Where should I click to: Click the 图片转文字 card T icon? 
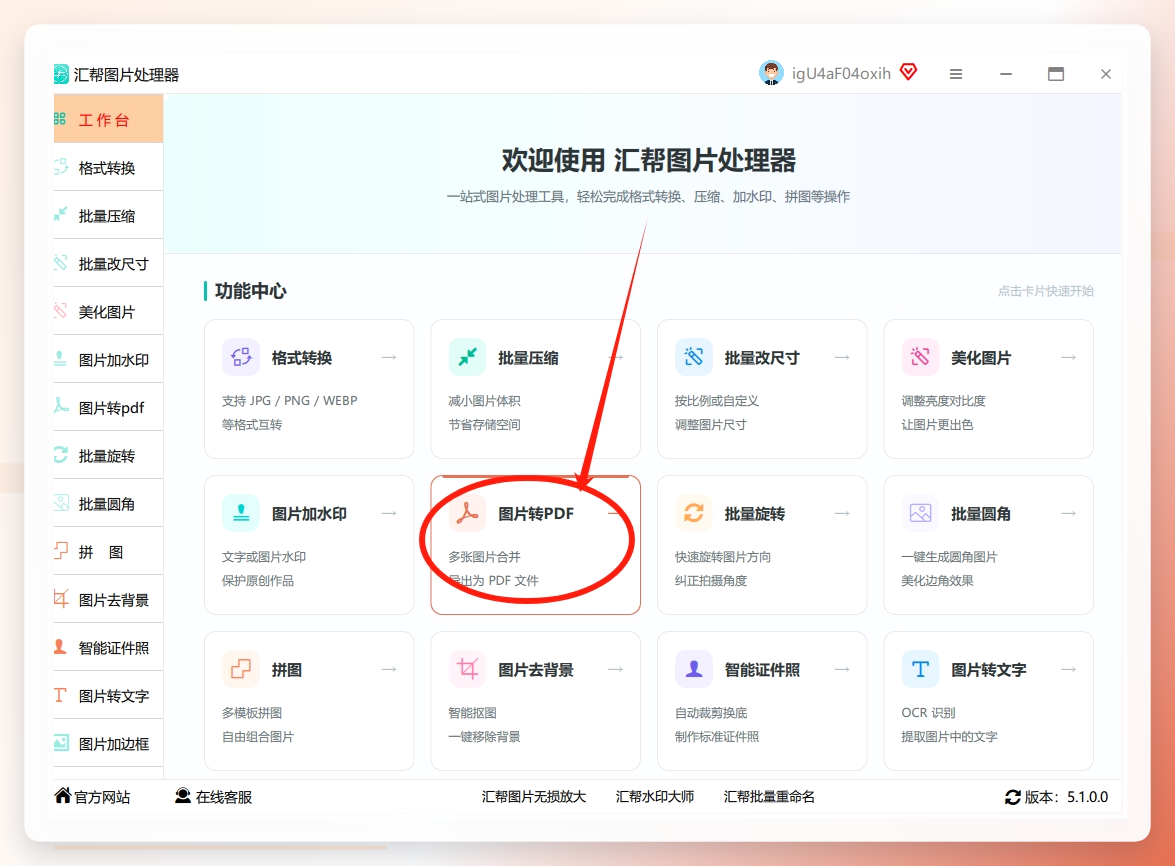(x=920, y=669)
